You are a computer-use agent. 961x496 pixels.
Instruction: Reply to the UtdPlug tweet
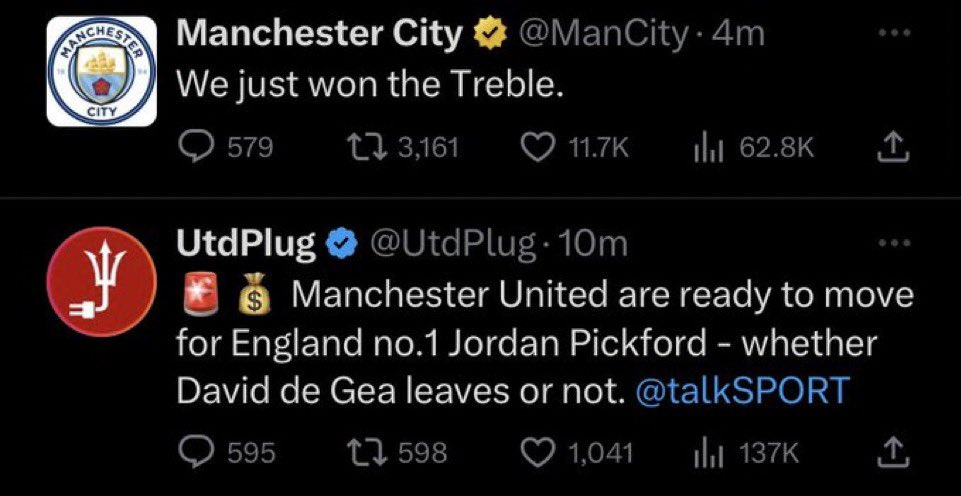pos(227,453)
